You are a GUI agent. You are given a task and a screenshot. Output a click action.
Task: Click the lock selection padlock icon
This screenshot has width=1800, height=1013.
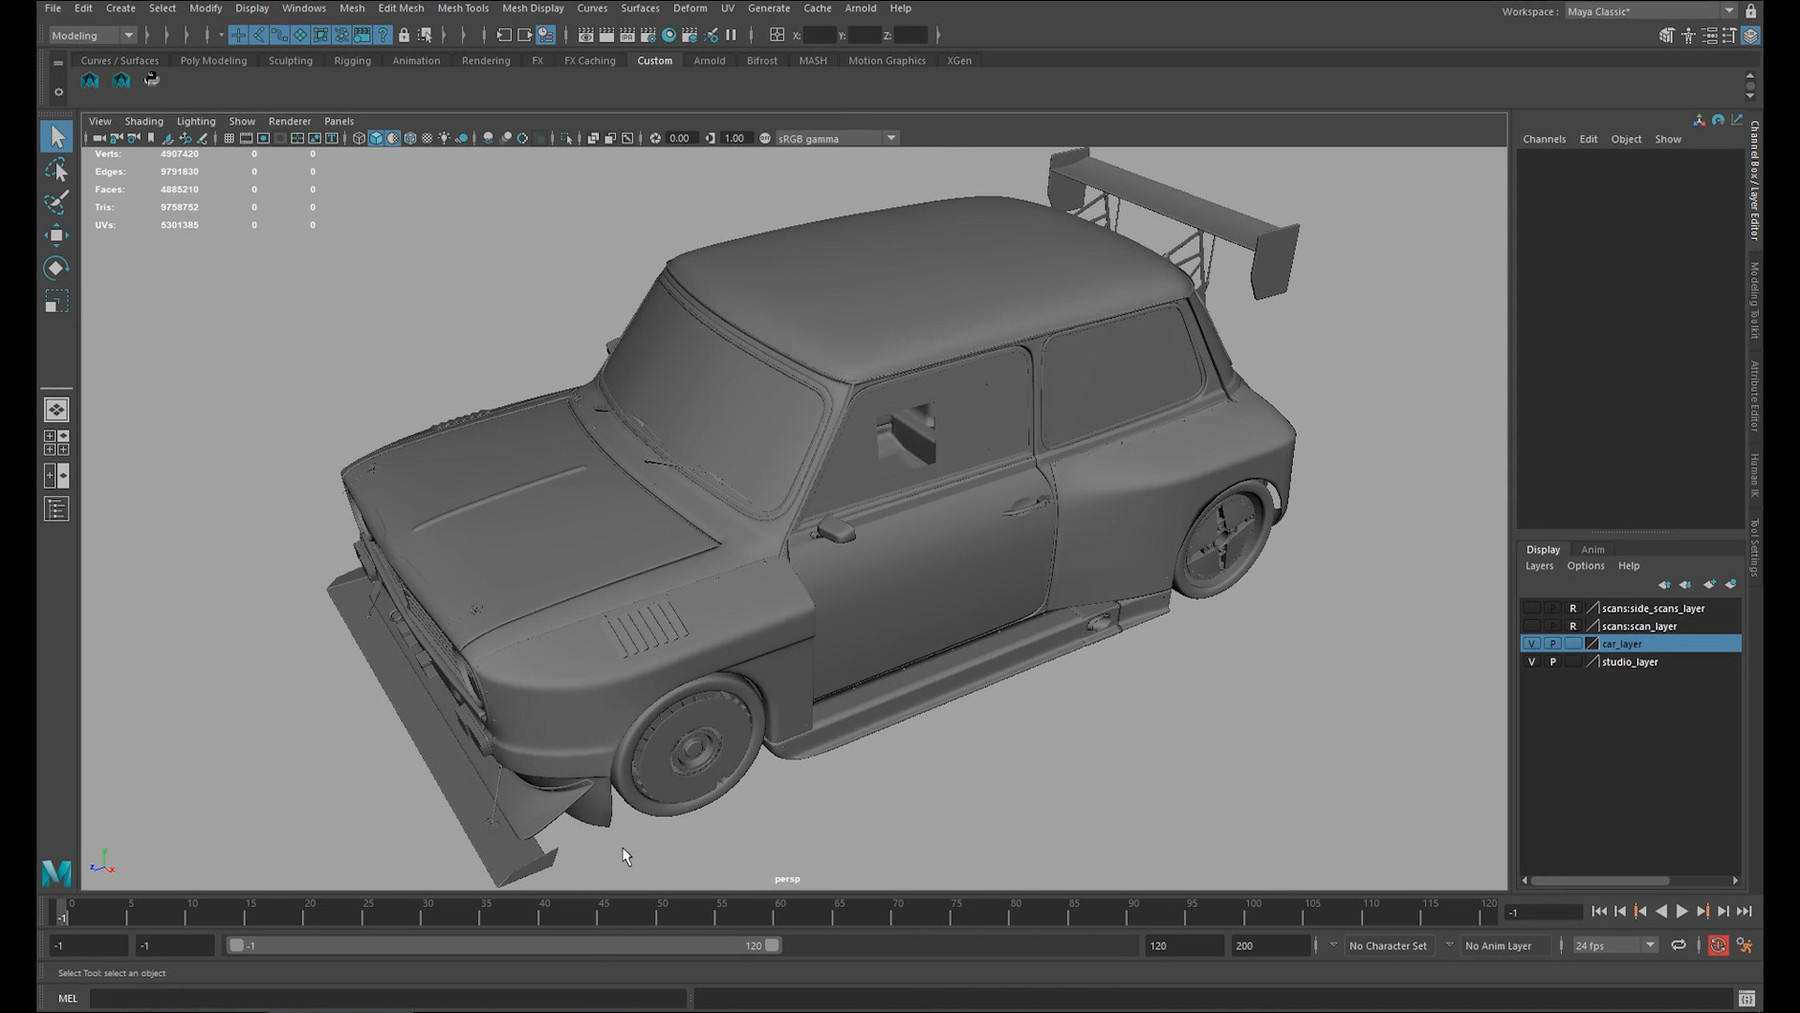[404, 35]
